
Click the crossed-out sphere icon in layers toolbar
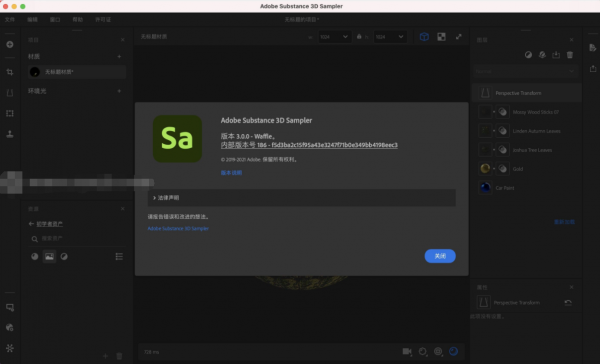coord(542,55)
